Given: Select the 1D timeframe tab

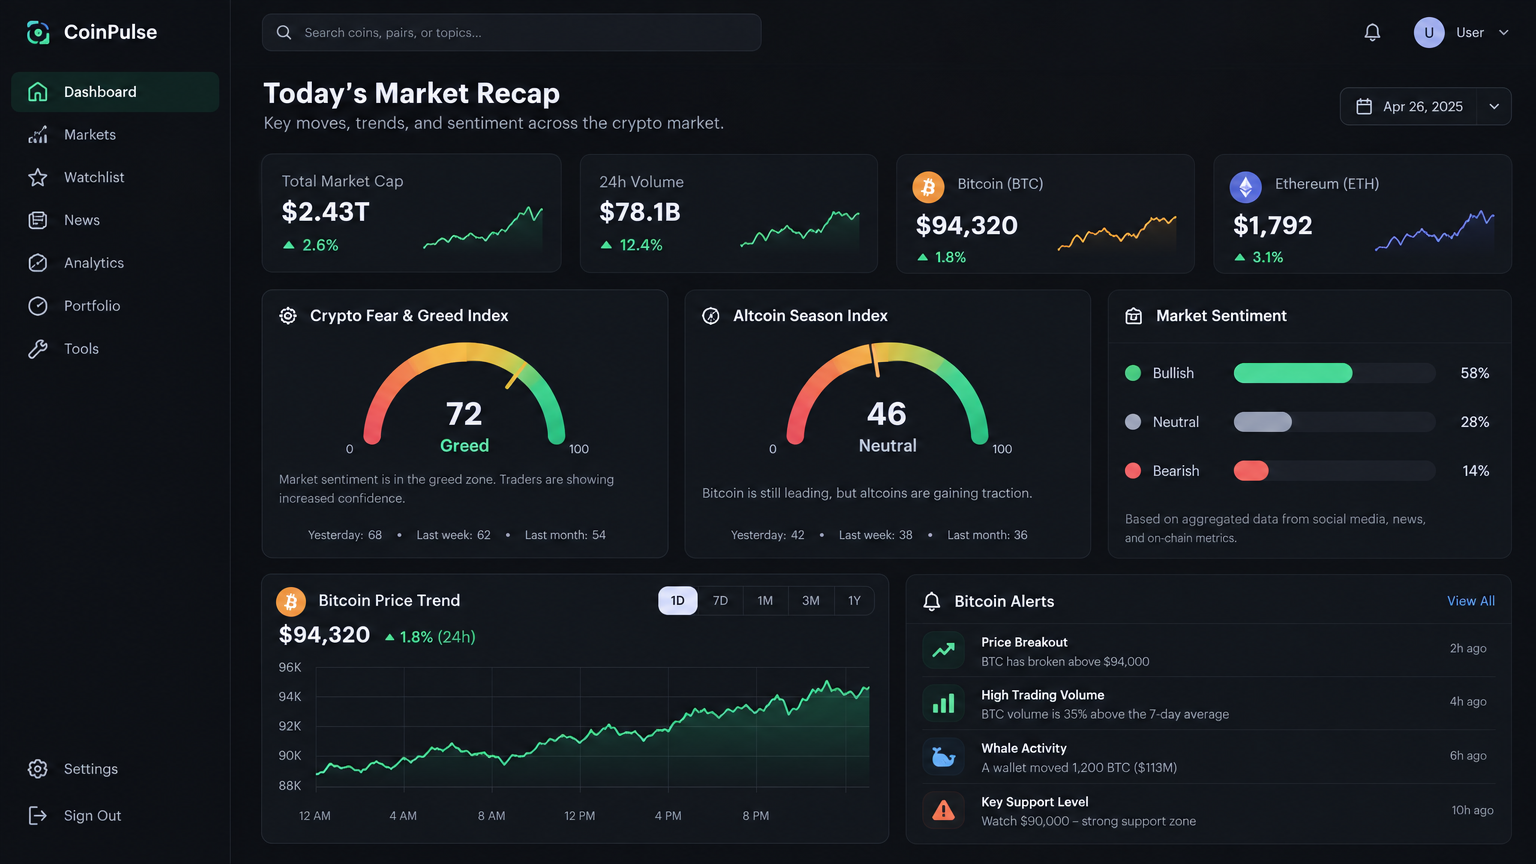Looking at the screenshot, I should [x=678, y=601].
